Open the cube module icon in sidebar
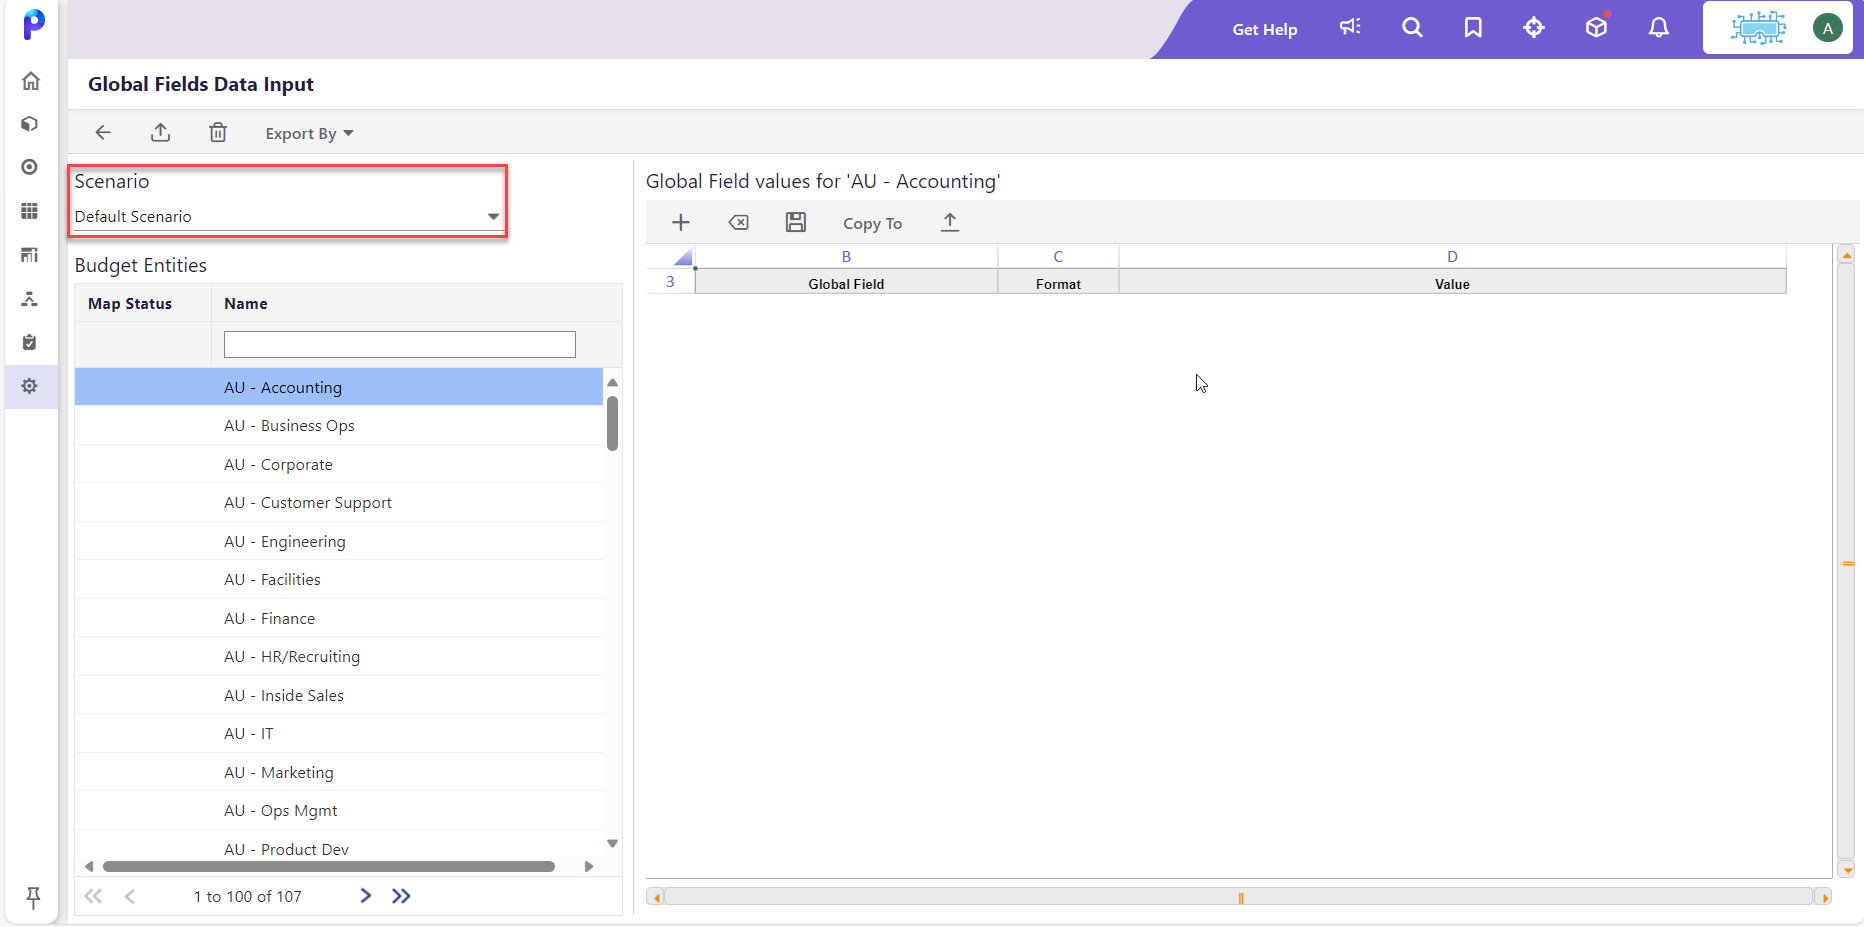Image resolution: width=1864 pixels, height=927 pixels. point(30,124)
